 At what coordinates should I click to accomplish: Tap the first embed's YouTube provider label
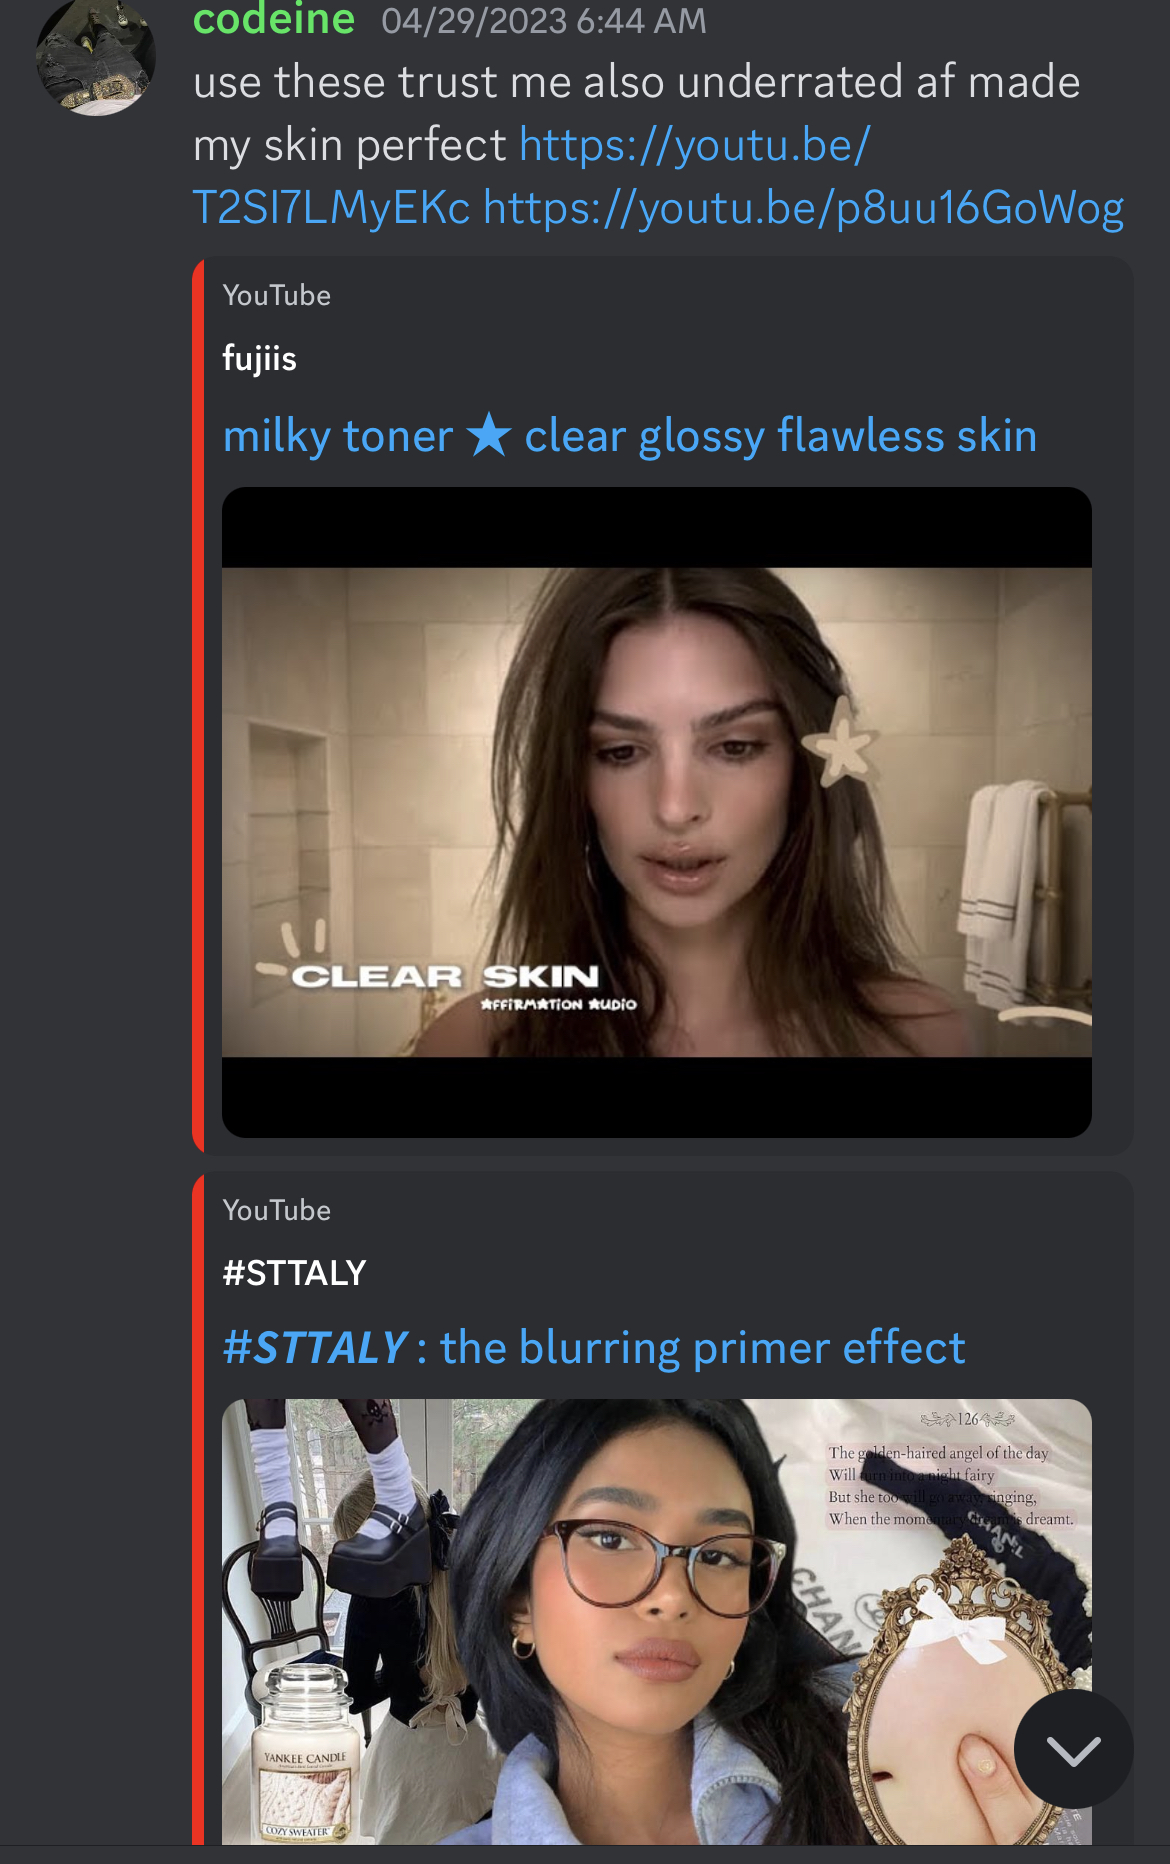pyautogui.click(x=277, y=295)
